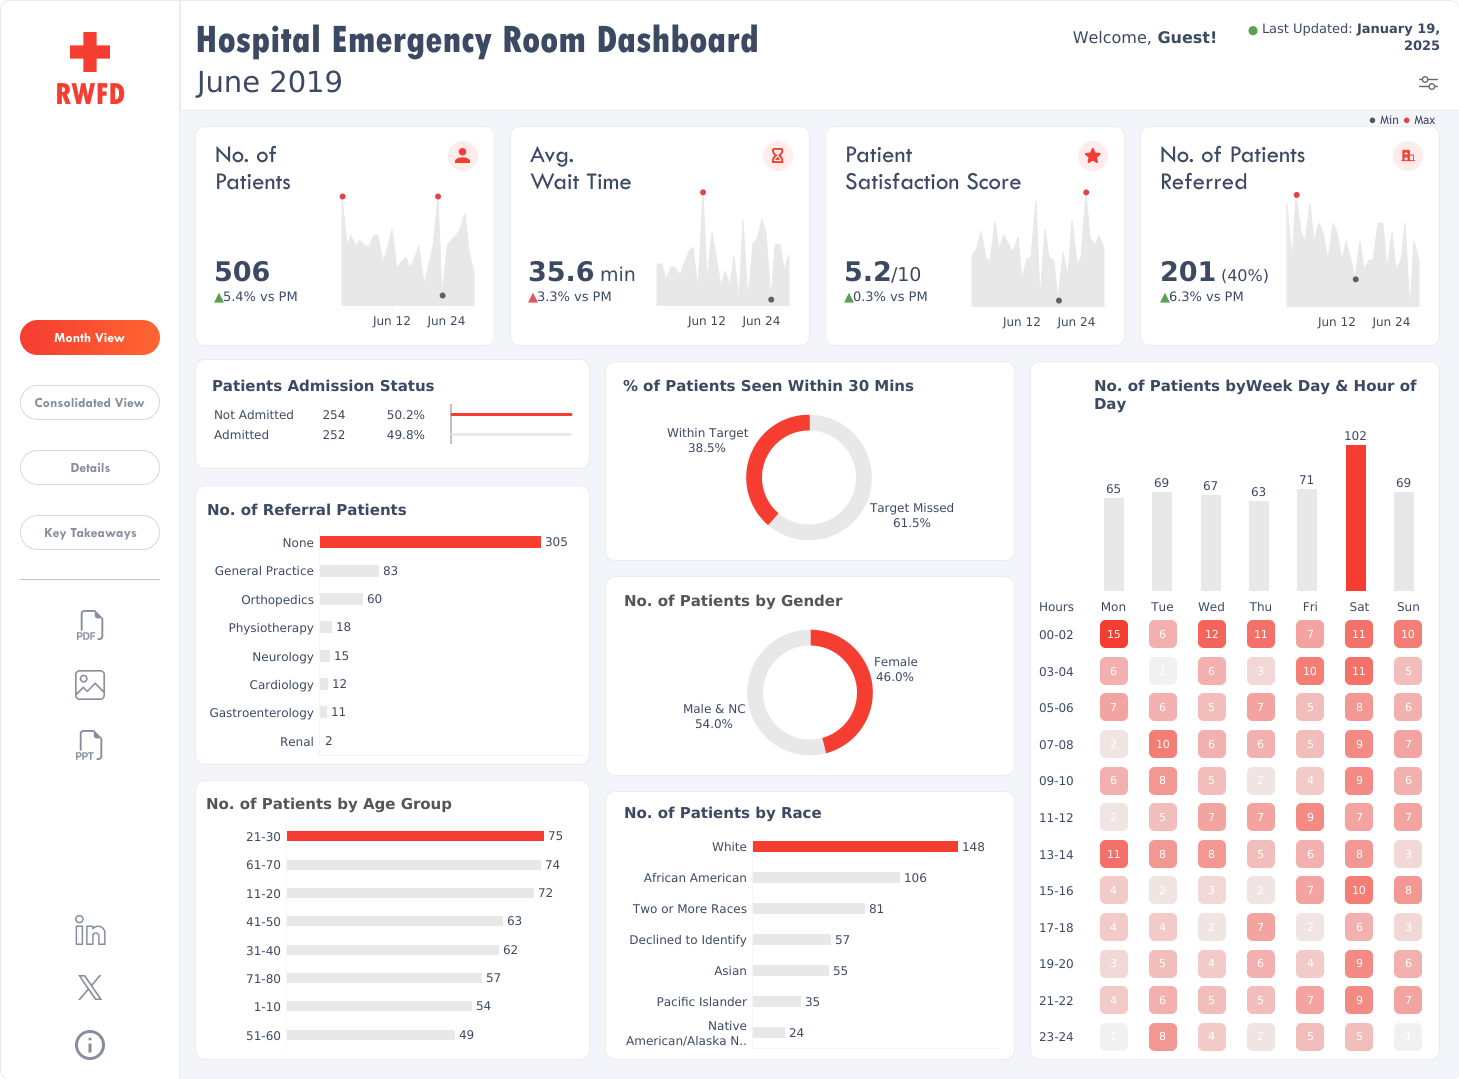Export dashboard as image icon
Image resolution: width=1459 pixels, height=1079 pixels.
(x=90, y=685)
